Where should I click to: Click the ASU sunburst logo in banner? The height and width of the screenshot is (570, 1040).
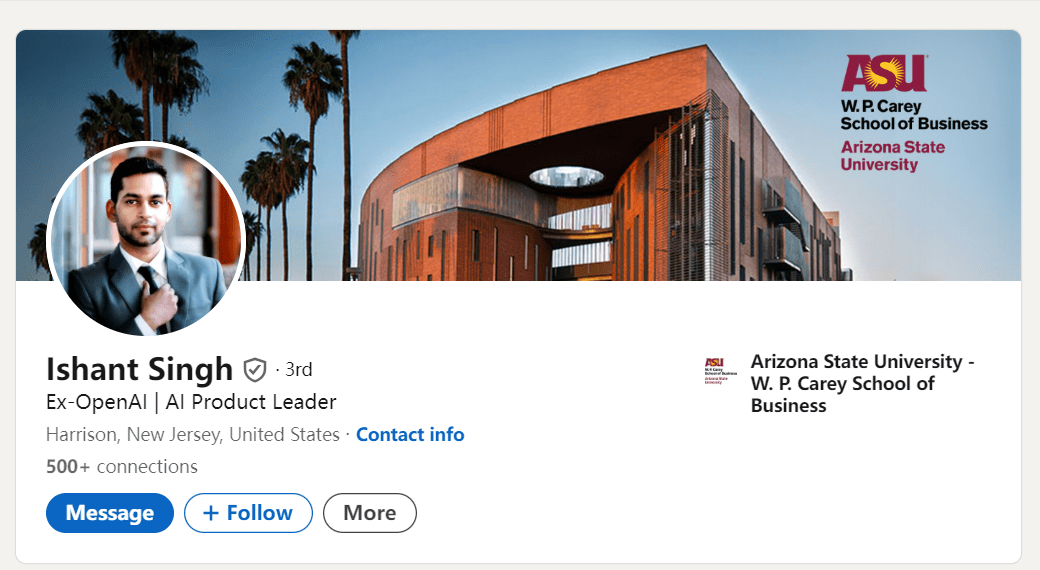[x=884, y=74]
